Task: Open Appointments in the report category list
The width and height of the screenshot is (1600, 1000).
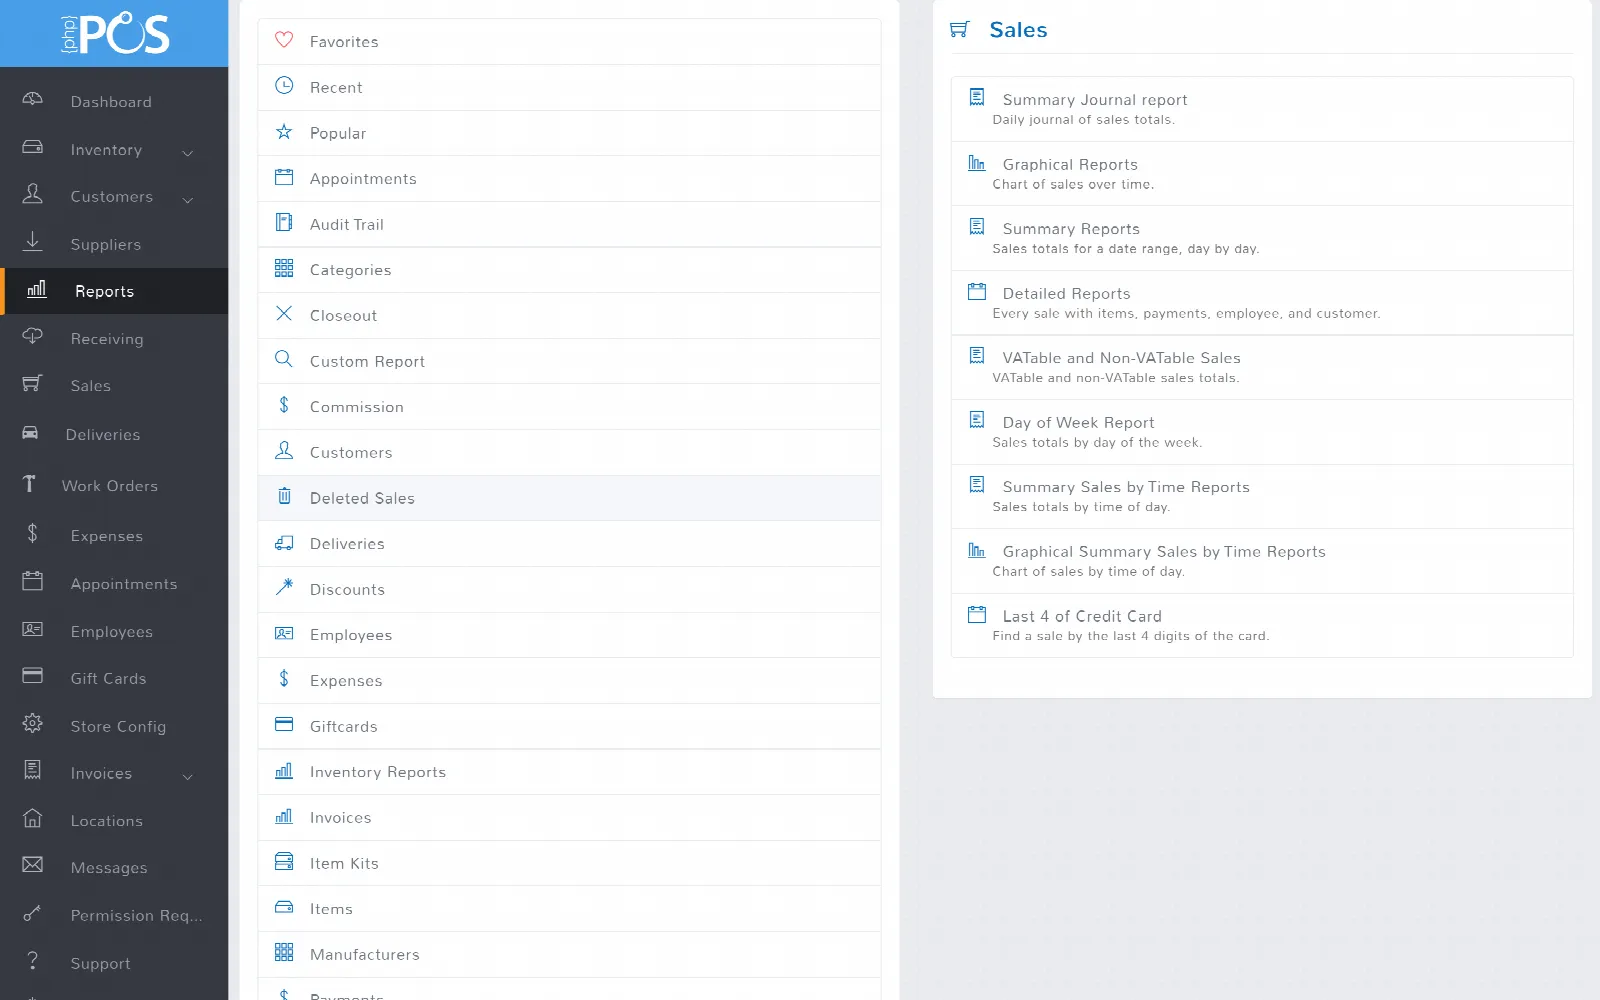Action: [569, 179]
